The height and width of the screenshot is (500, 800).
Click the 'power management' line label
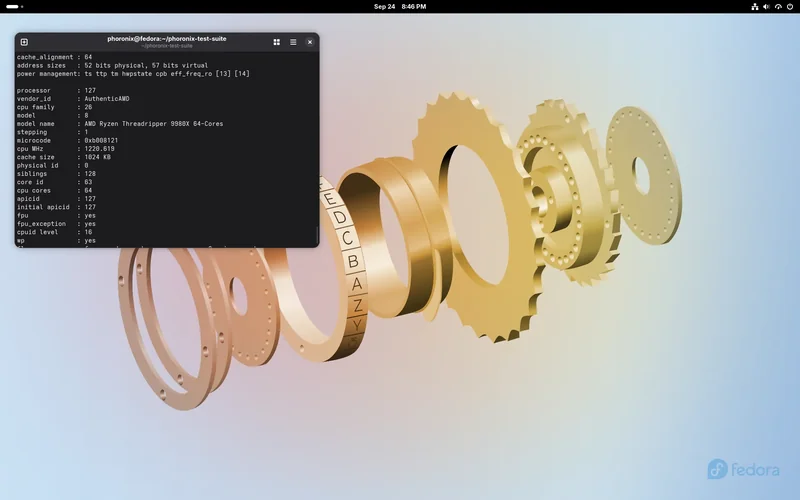click(47, 74)
